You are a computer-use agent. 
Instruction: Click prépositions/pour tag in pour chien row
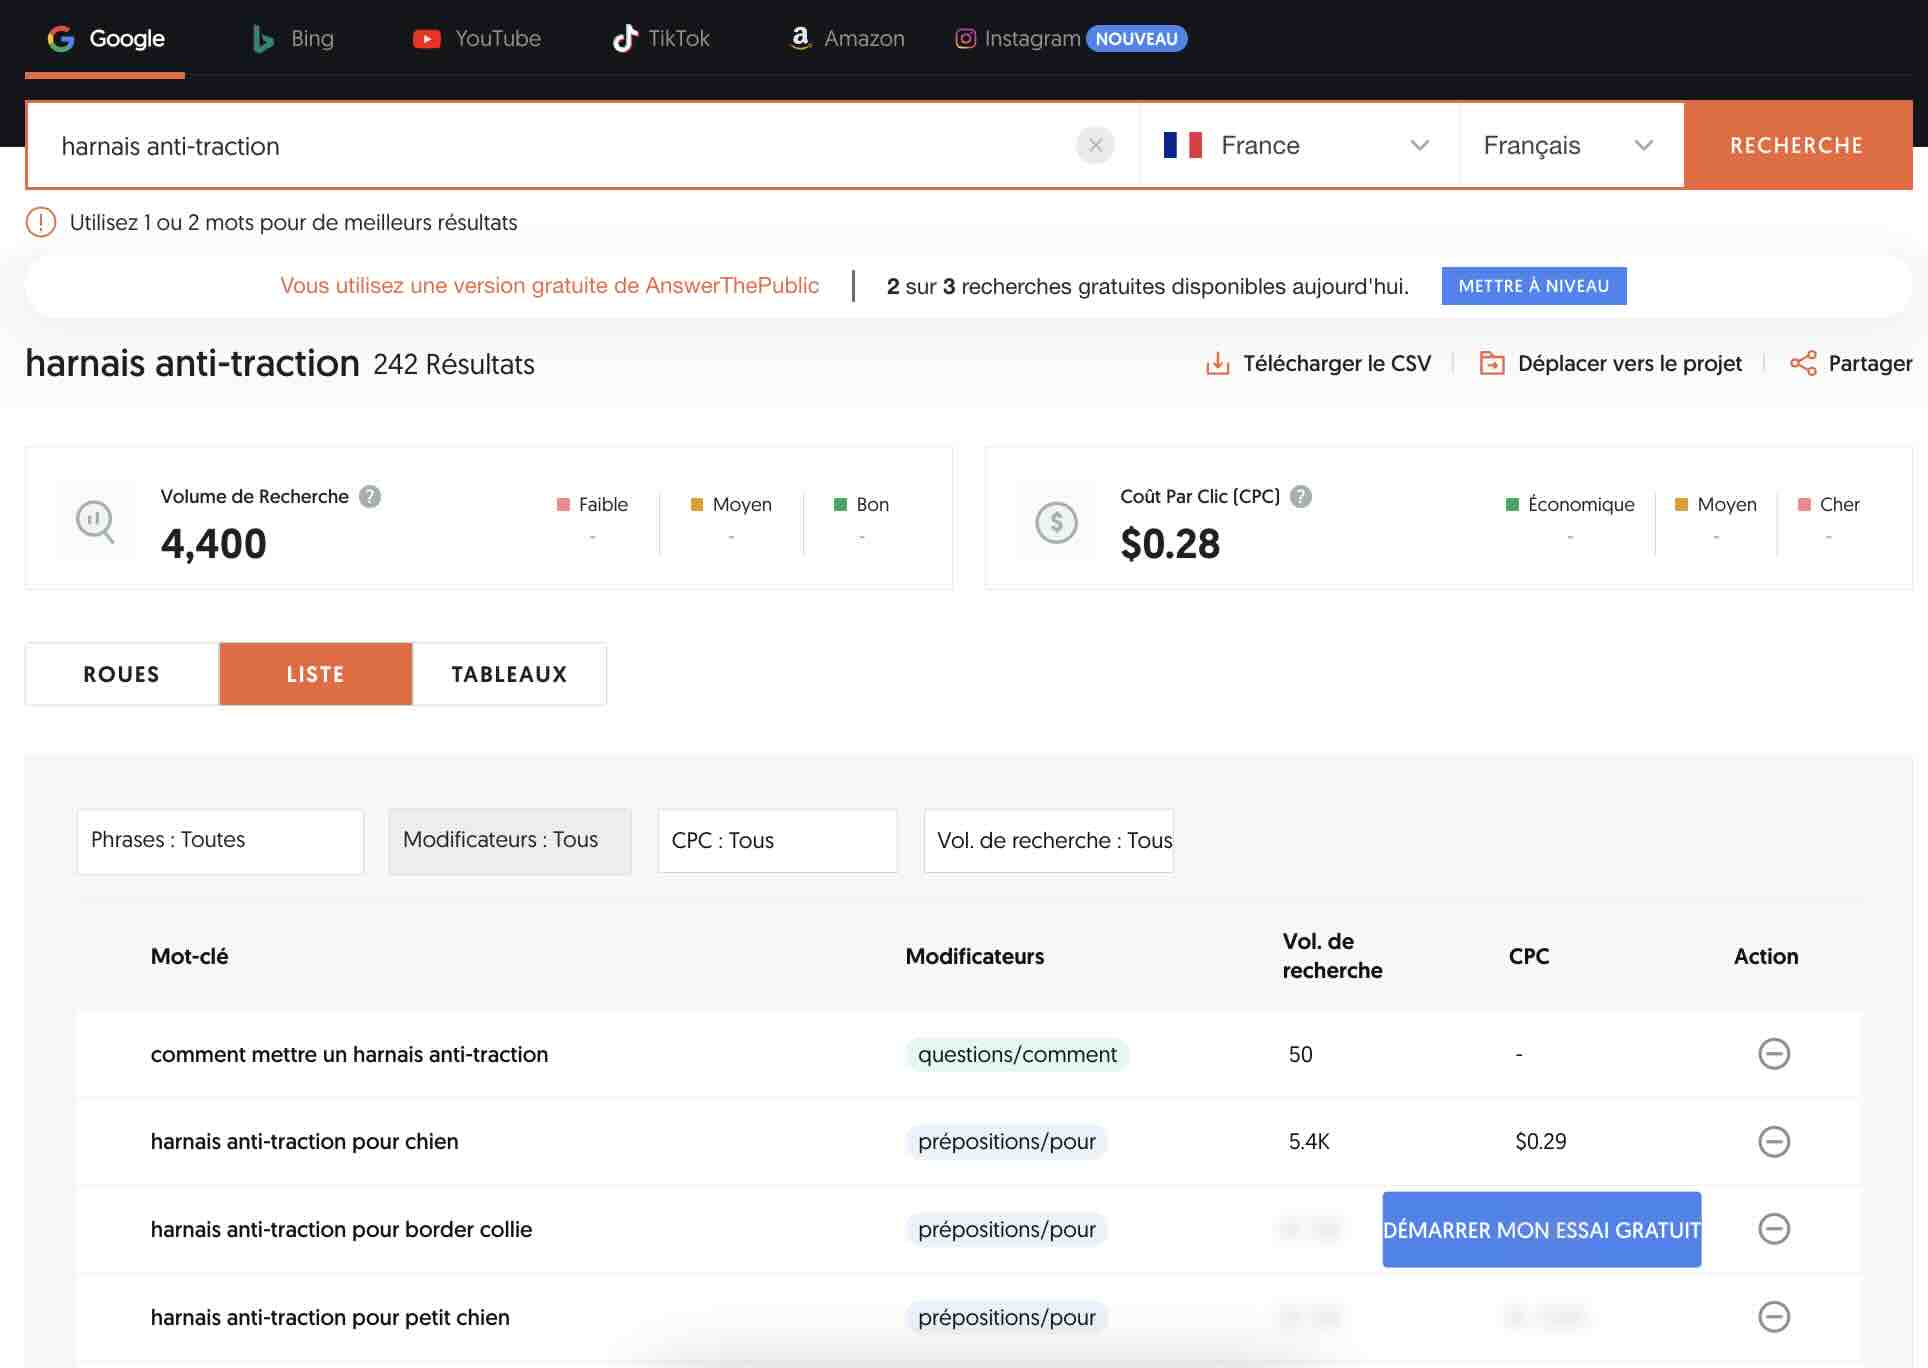click(1006, 1142)
